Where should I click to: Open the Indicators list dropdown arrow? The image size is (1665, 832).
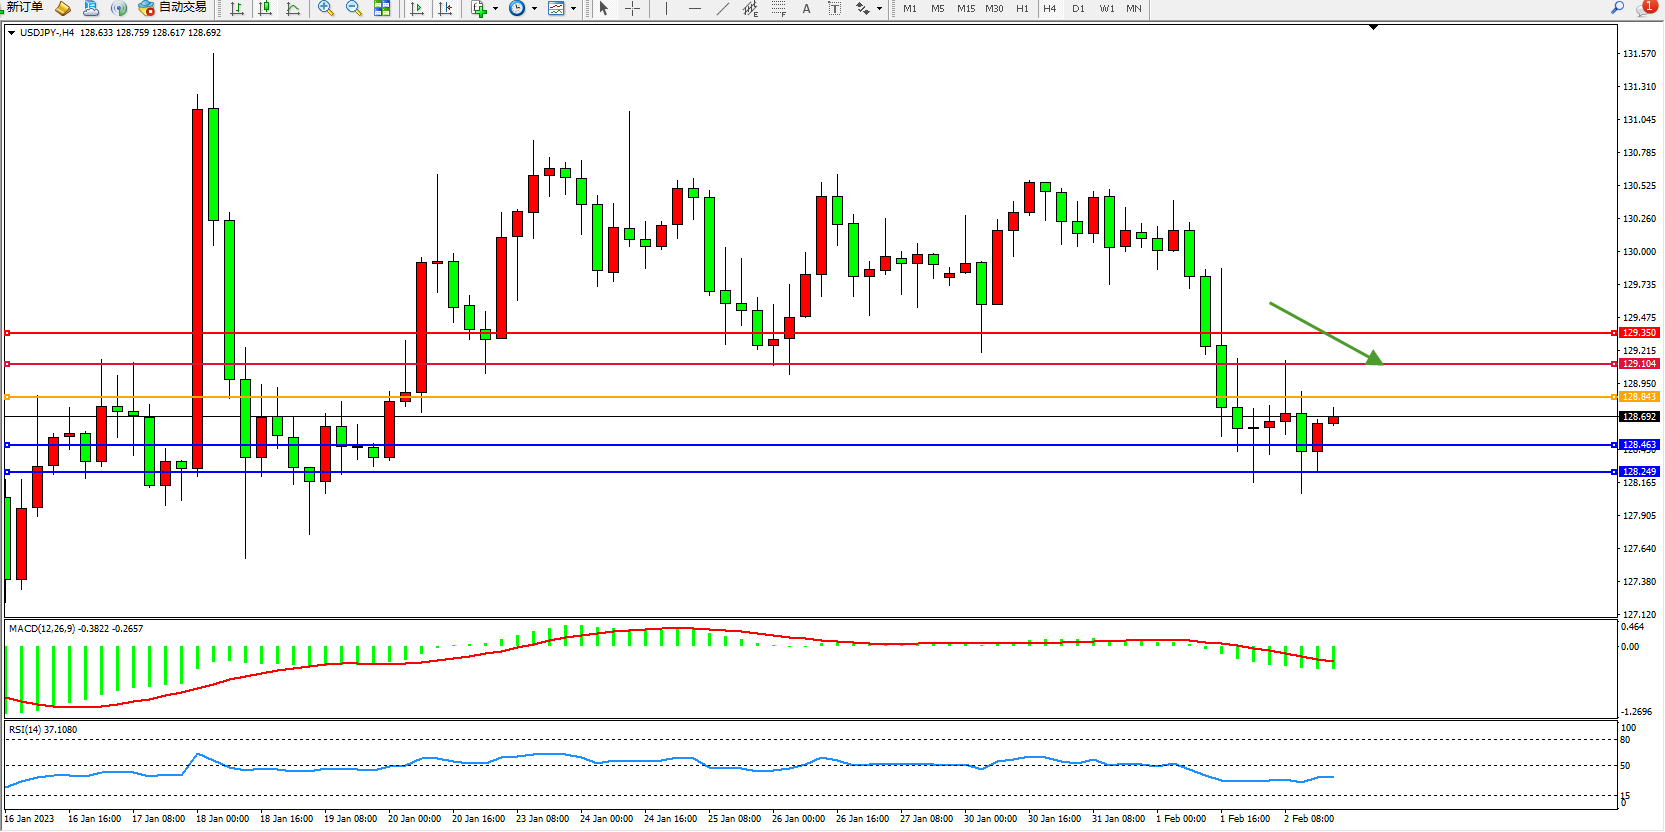pyautogui.click(x=495, y=9)
